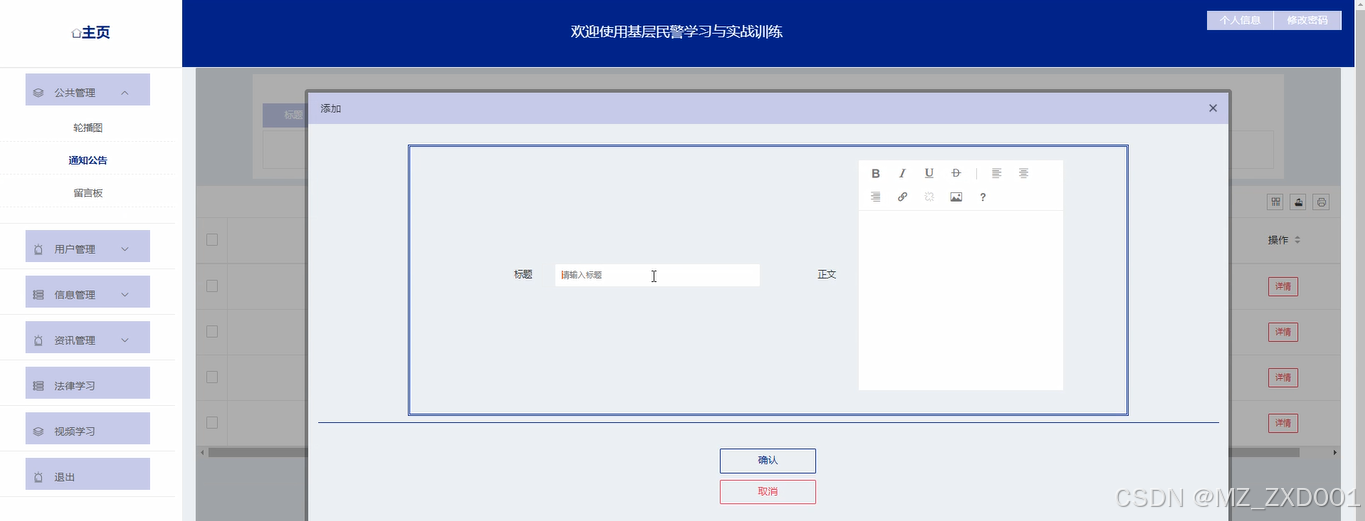Sort by the 操作 column arrows
This screenshot has width=1365, height=521.
click(x=1297, y=240)
